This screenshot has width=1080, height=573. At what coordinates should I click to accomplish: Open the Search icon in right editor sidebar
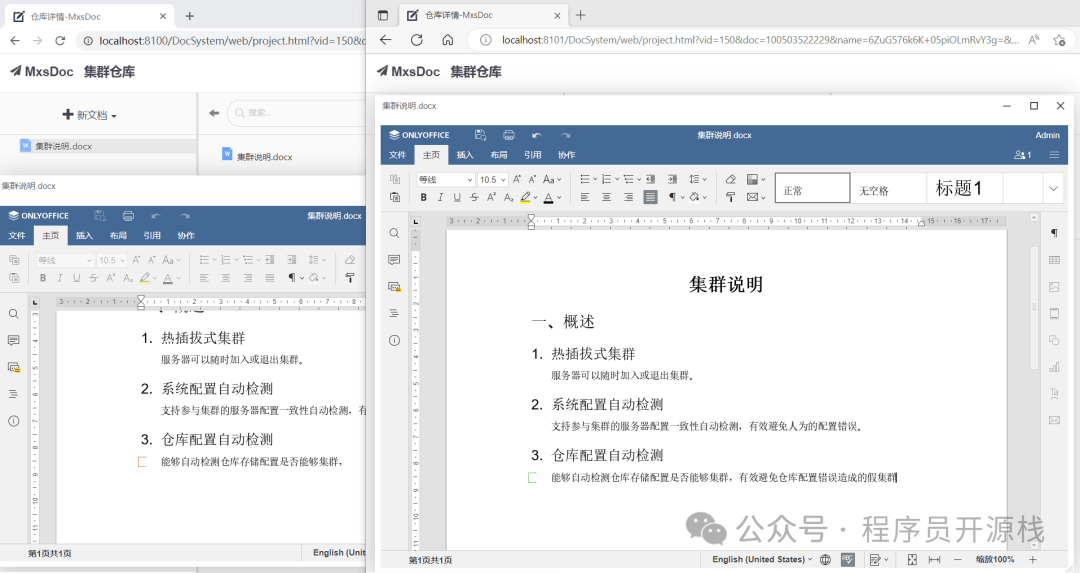[x=394, y=233]
